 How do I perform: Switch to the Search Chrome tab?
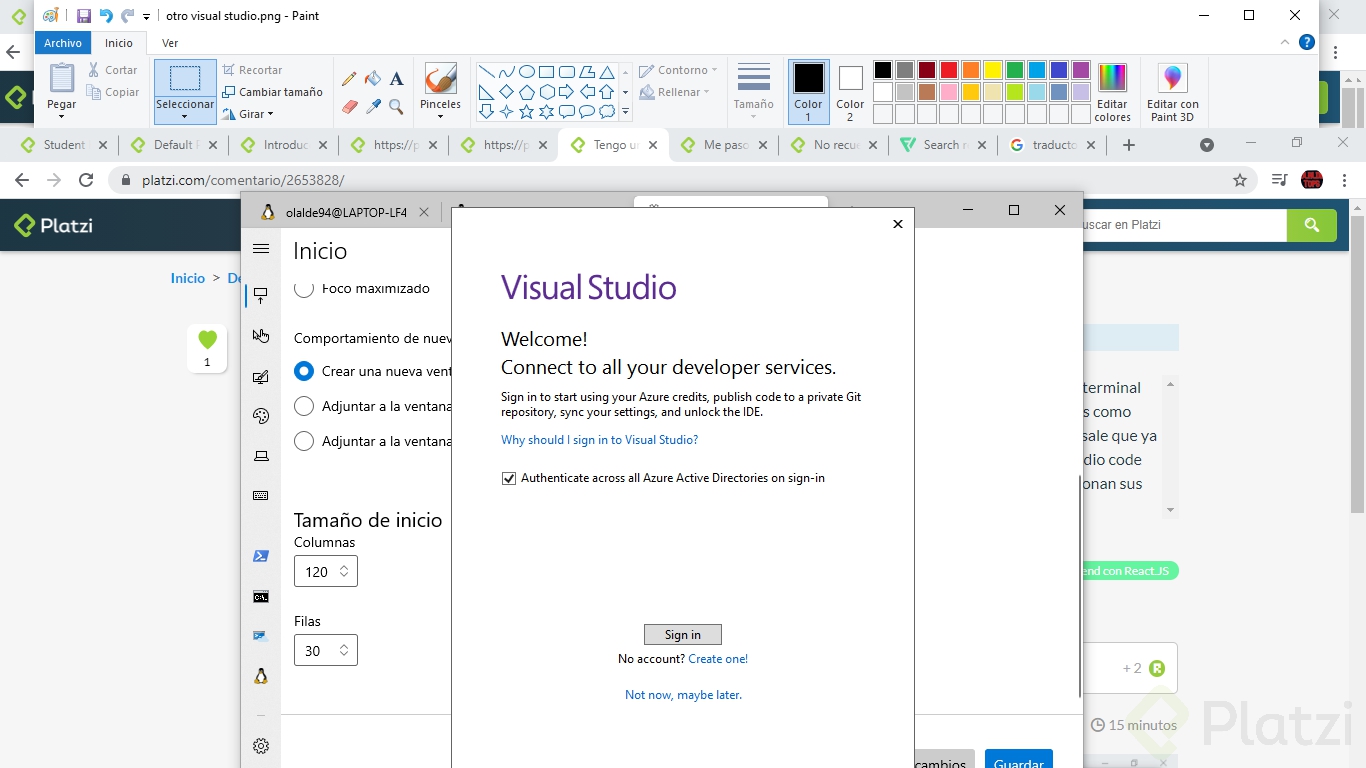pyautogui.click(x=942, y=145)
